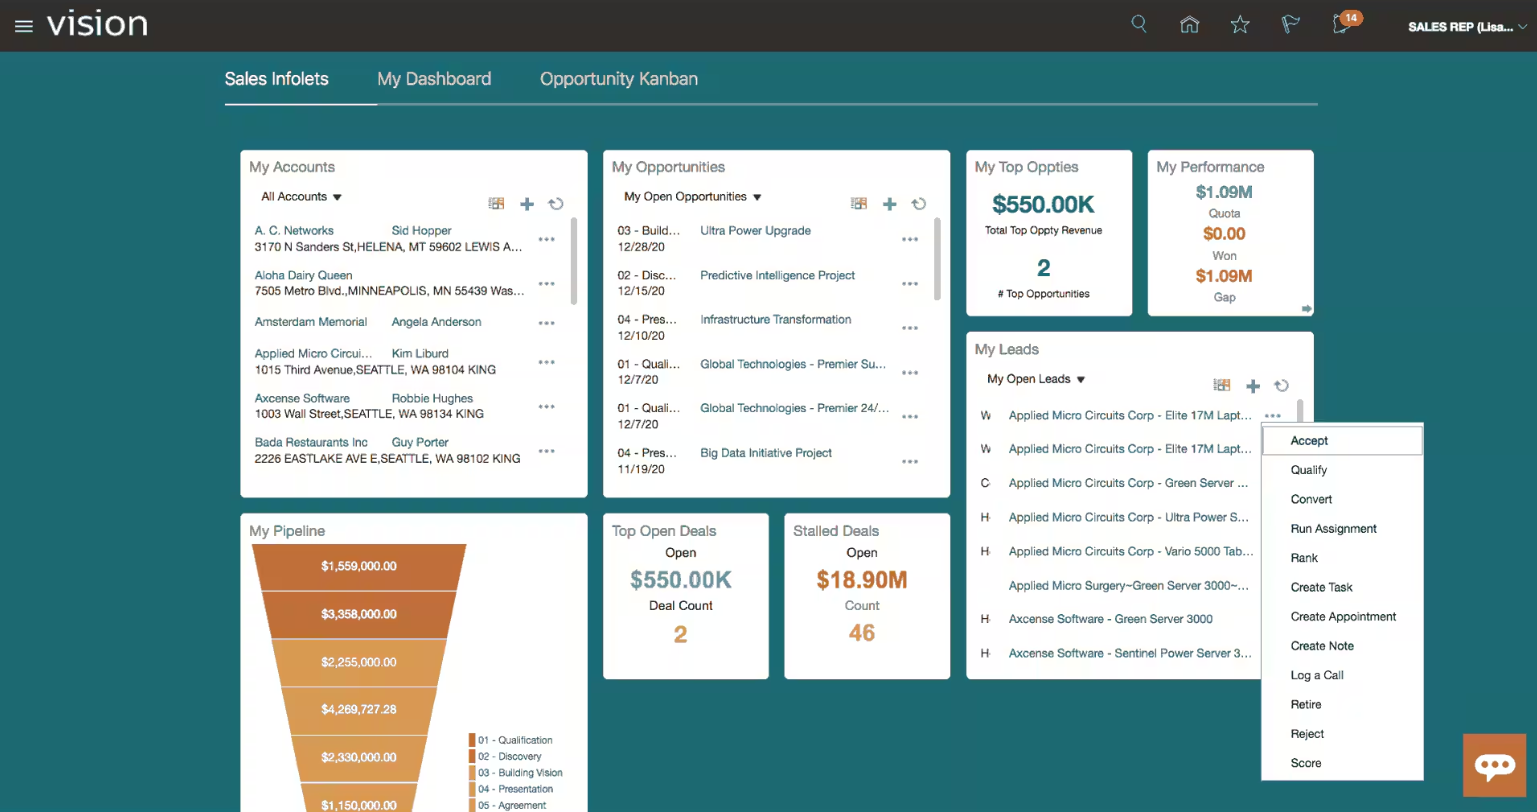Add a new account with plus icon
The width and height of the screenshot is (1537, 812).
(x=527, y=204)
